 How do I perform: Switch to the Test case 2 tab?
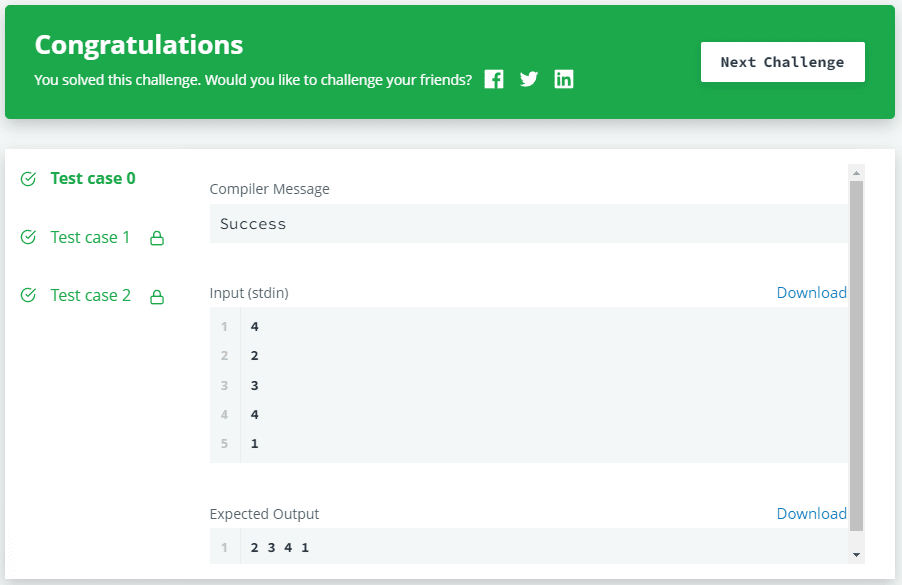(x=90, y=295)
